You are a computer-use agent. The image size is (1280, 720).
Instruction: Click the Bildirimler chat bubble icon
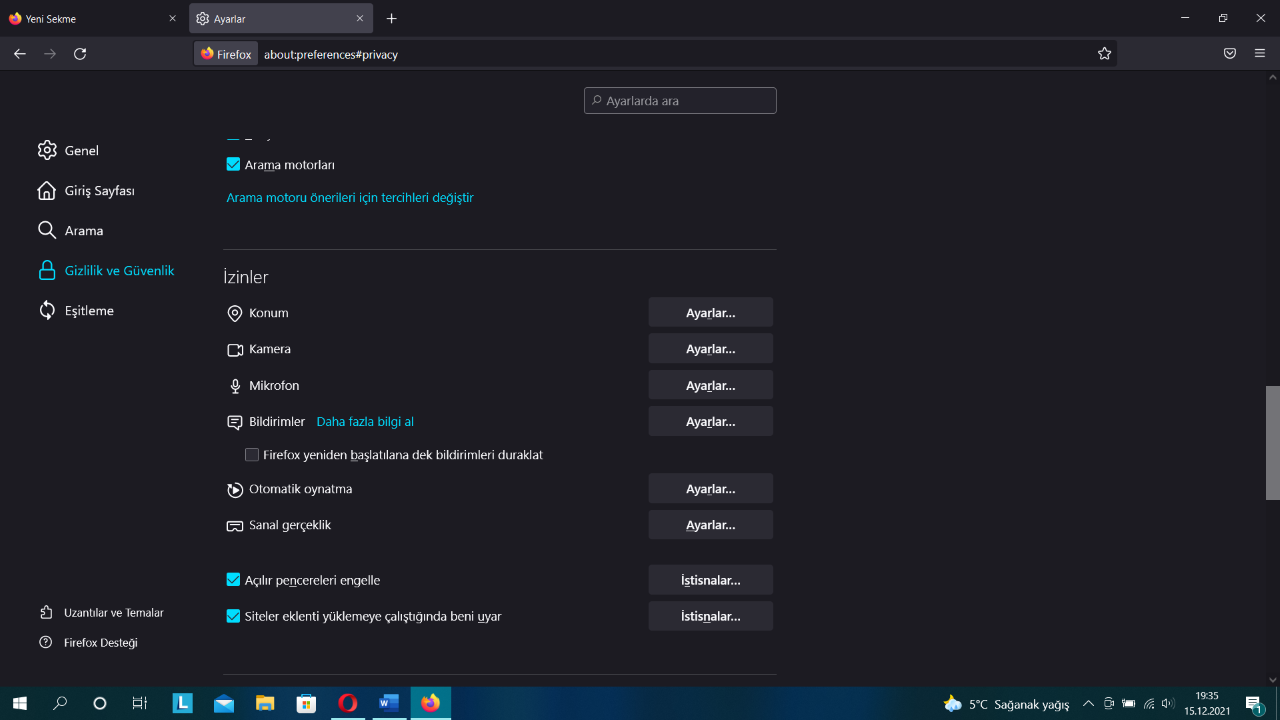(x=235, y=422)
